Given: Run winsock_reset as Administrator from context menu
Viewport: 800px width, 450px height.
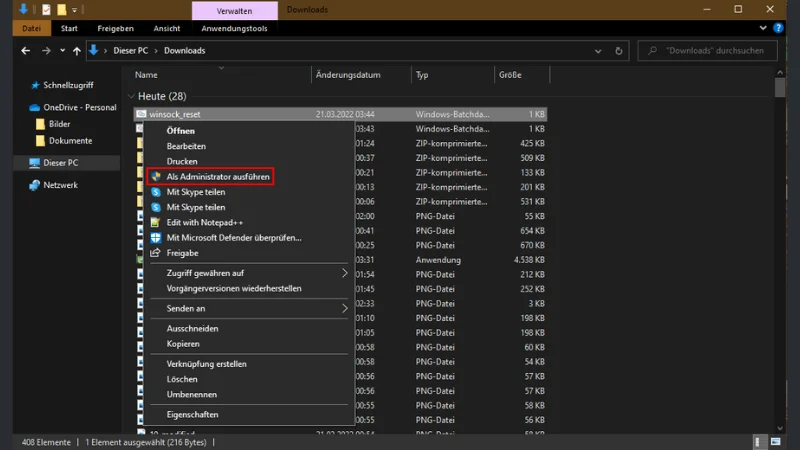Looking at the screenshot, I should pyautogui.click(x=210, y=177).
